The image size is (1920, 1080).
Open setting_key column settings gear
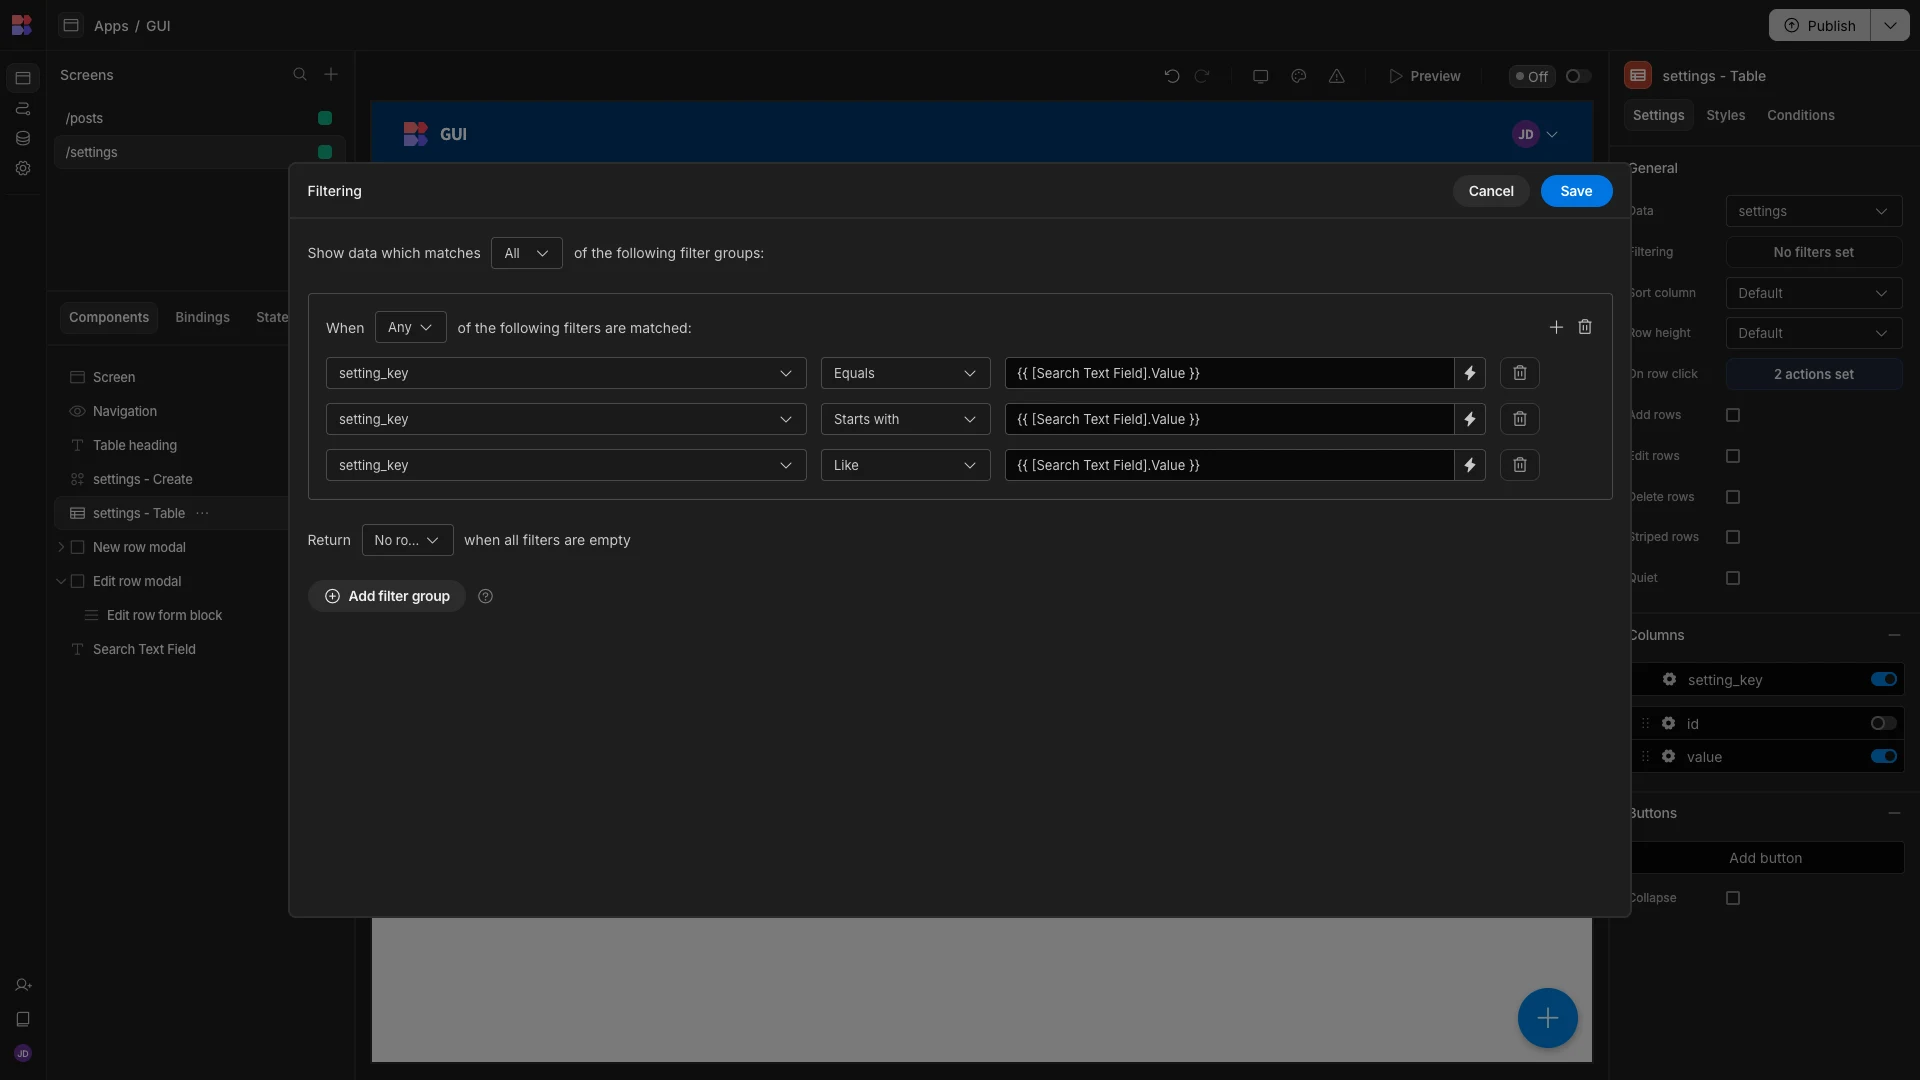click(x=1669, y=680)
